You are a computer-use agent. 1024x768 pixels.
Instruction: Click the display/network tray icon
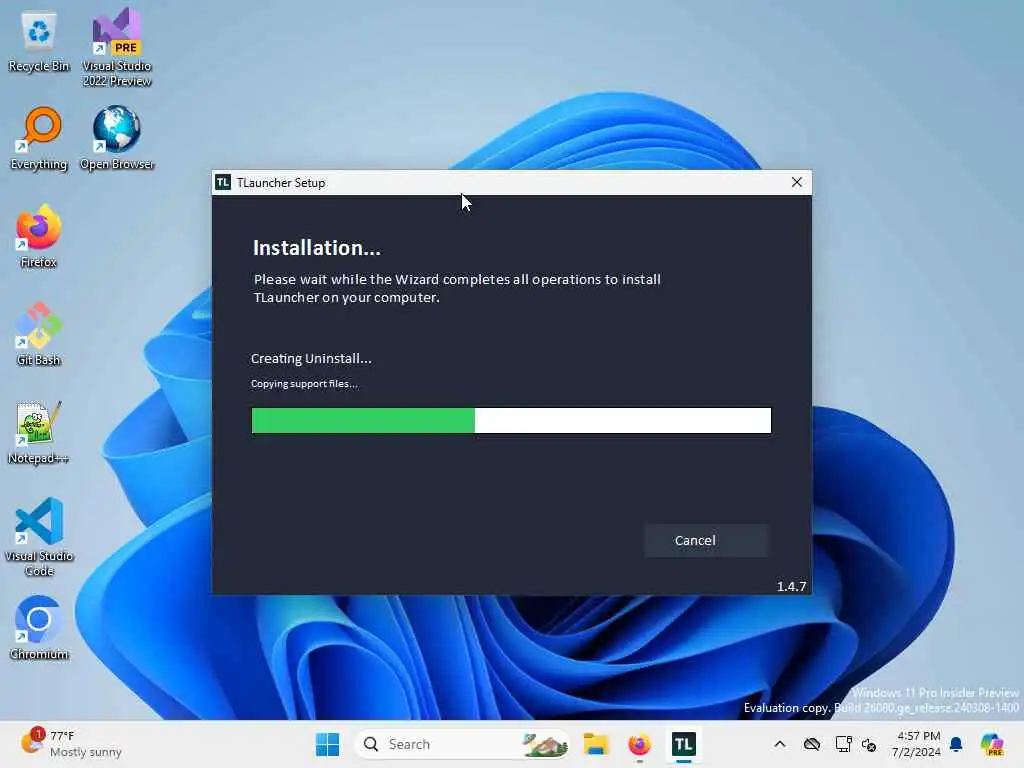[x=843, y=744]
